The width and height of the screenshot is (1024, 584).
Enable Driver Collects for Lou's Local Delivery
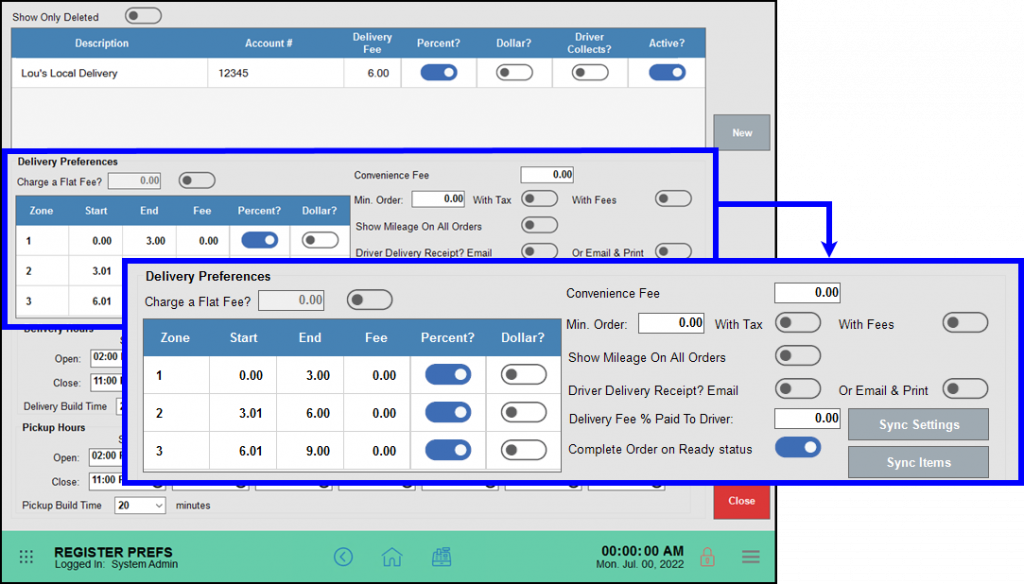tap(590, 72)
